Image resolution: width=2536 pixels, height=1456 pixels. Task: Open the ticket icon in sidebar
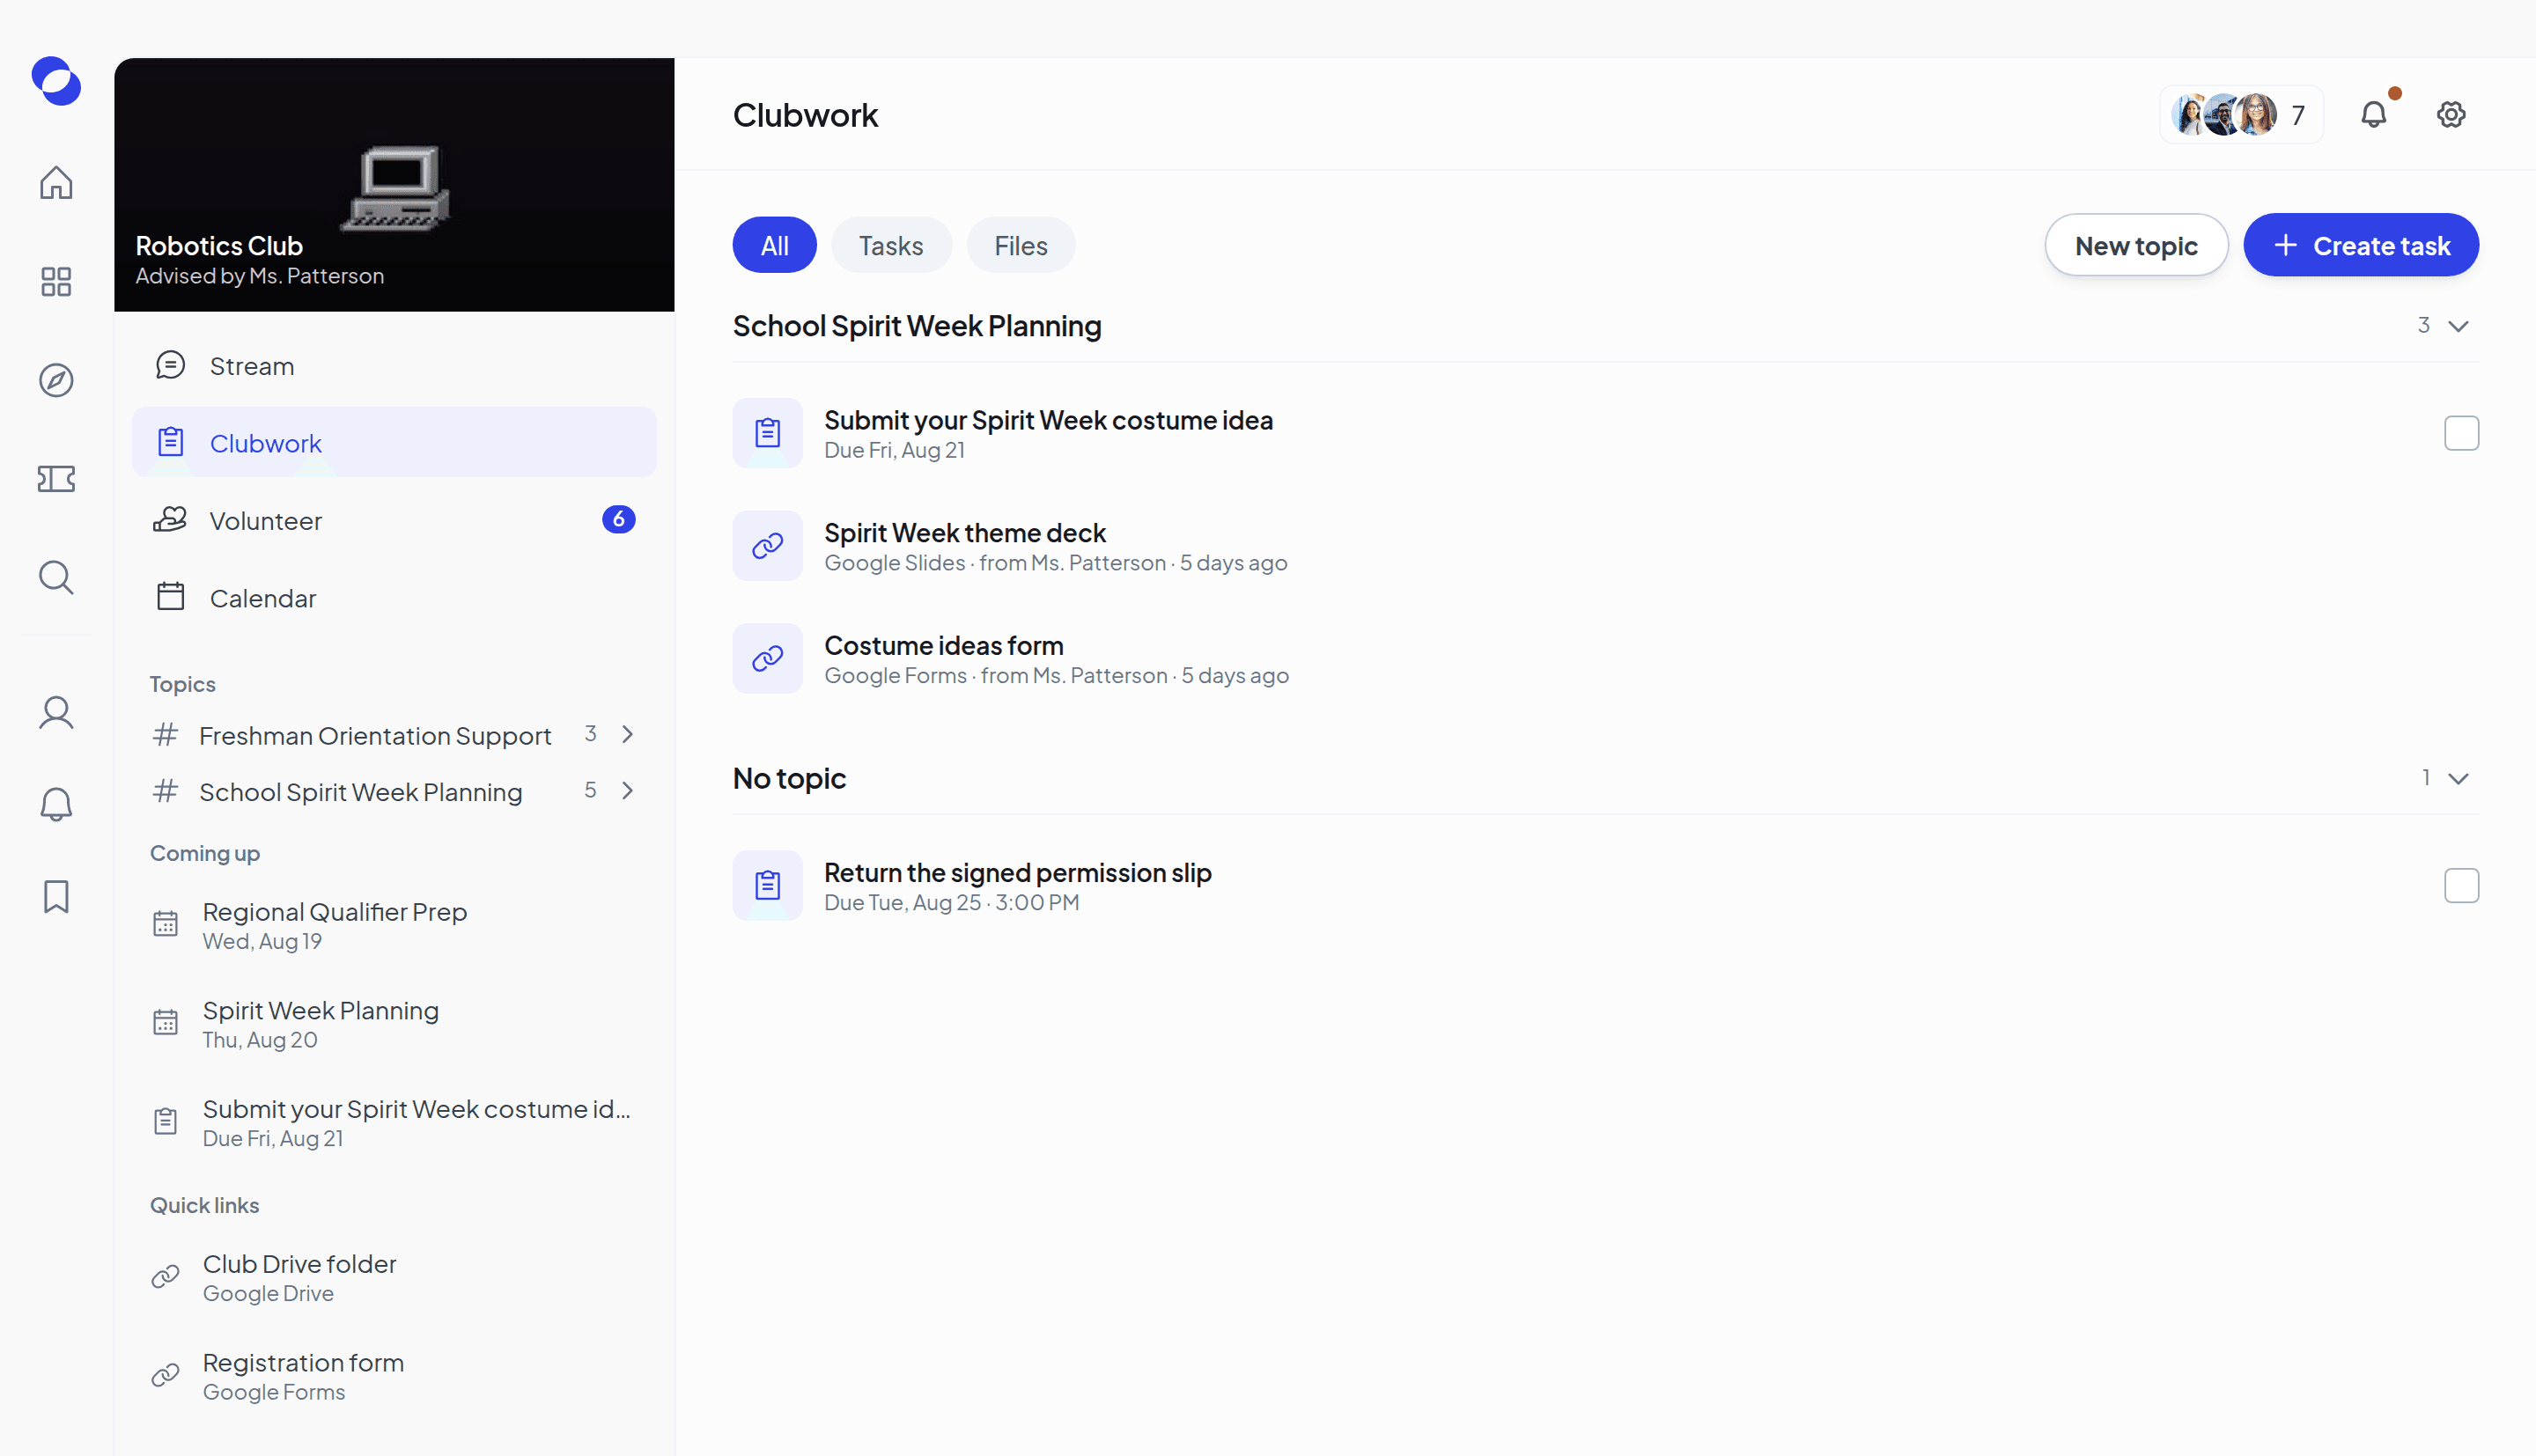point(56,479)
